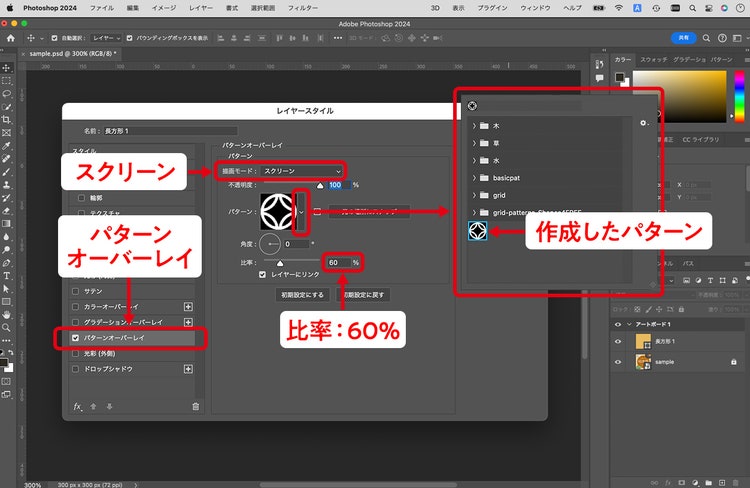Select the Eraser tool
Image resolution: width=750 pixels, height=488 pixels.
click(x=6, y=211)
